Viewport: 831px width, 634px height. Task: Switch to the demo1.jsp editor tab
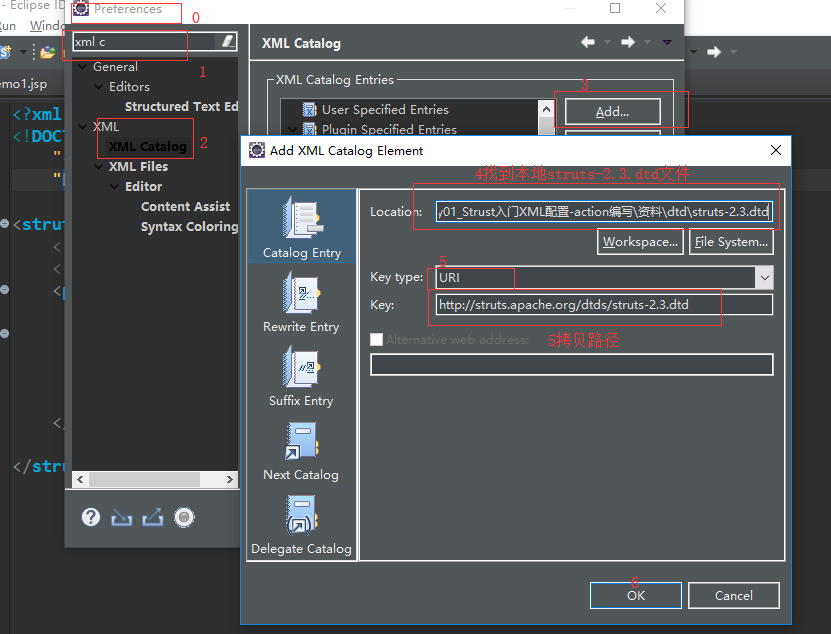(x=24, y=84)
